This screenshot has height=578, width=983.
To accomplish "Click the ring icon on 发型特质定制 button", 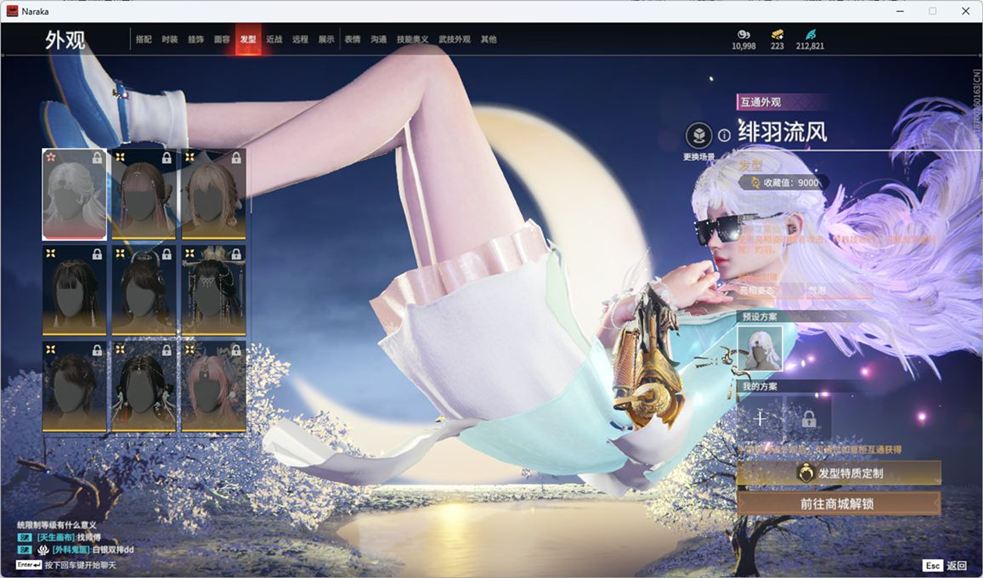I will point(805,473).
